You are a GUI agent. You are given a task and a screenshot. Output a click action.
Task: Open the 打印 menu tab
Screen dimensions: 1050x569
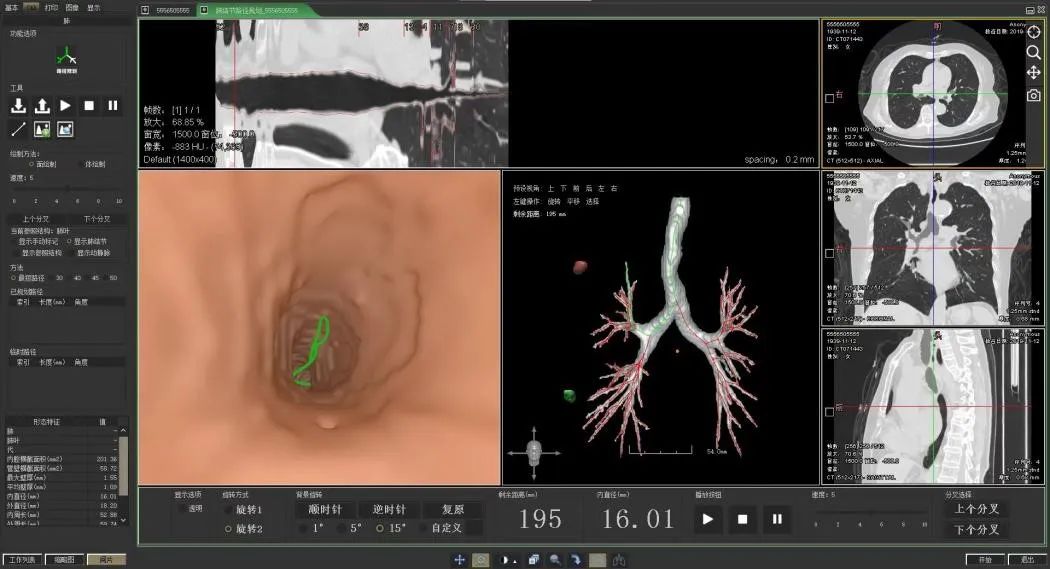[x=52, y=7]
